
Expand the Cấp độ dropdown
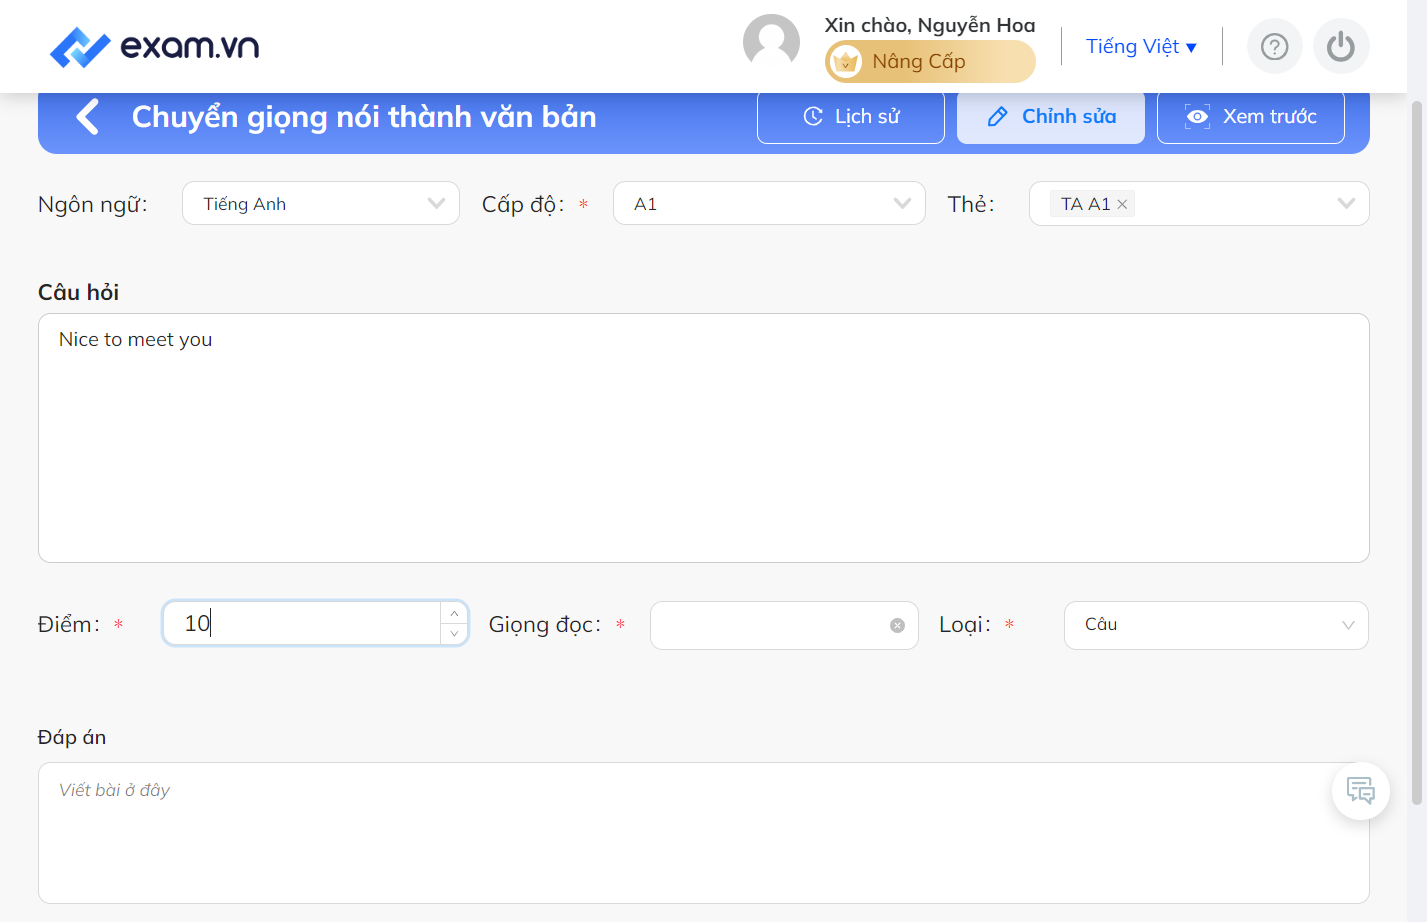pyautogui.click(x=769, y=204)
